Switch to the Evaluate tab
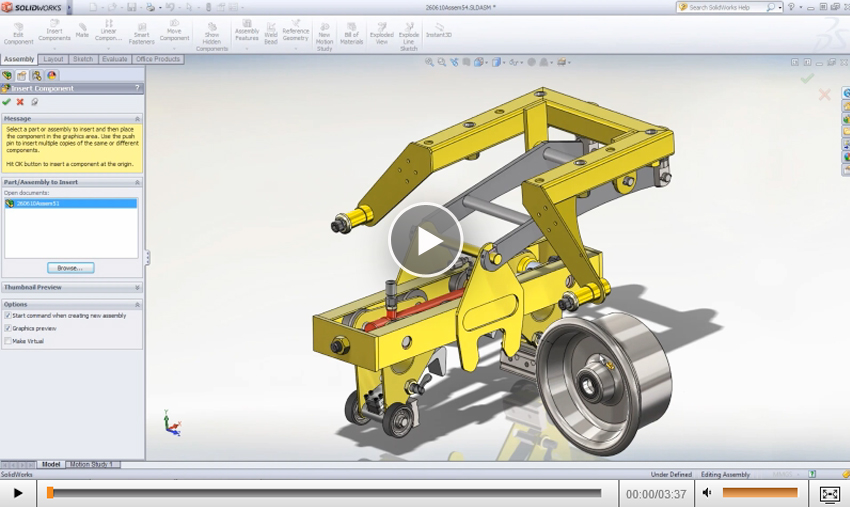This screenshot has height=507, width=850. [x=114, y=59]
